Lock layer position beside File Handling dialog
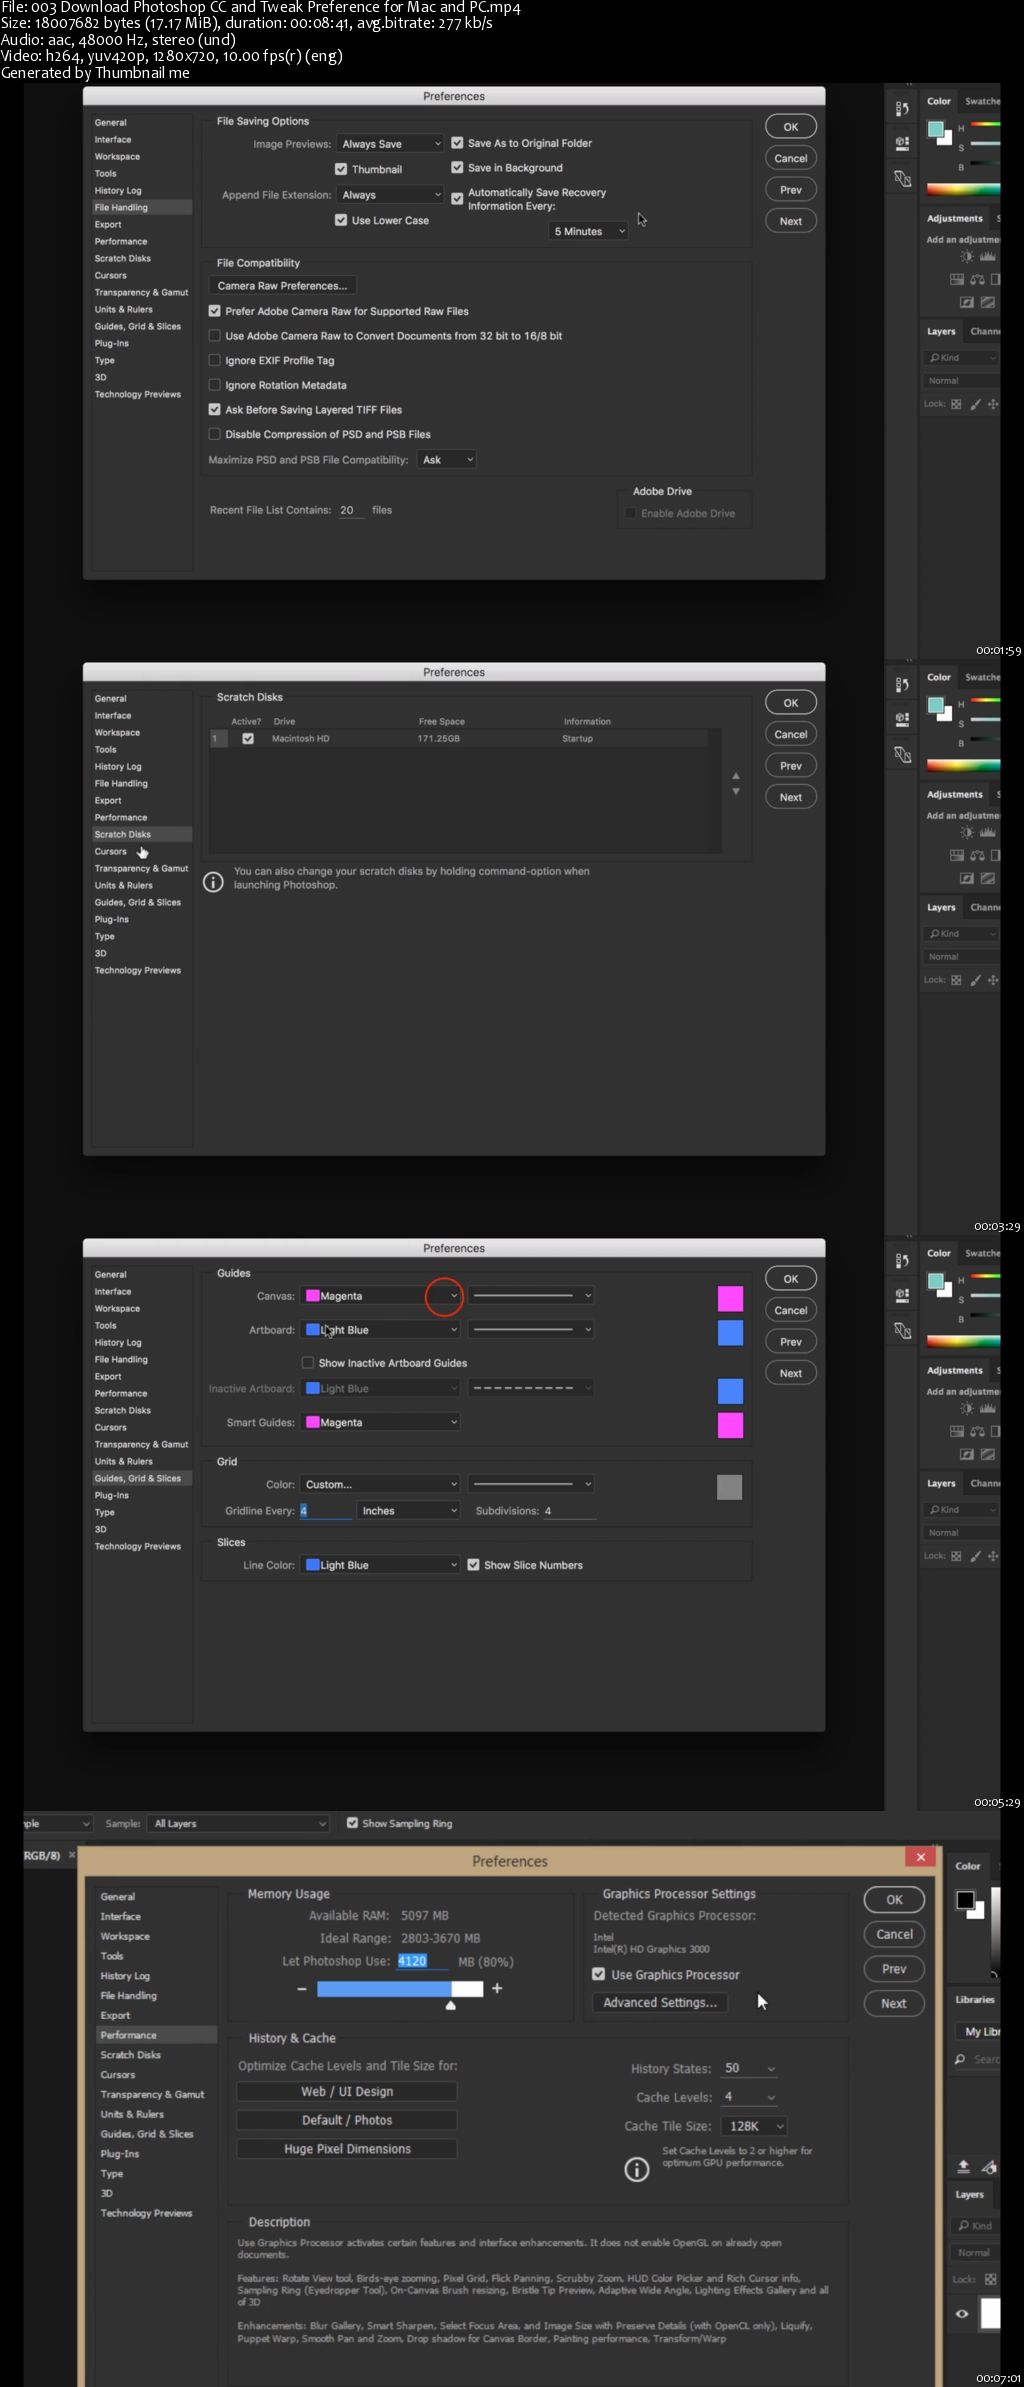1024x2387 pixels. click(993, 404)
